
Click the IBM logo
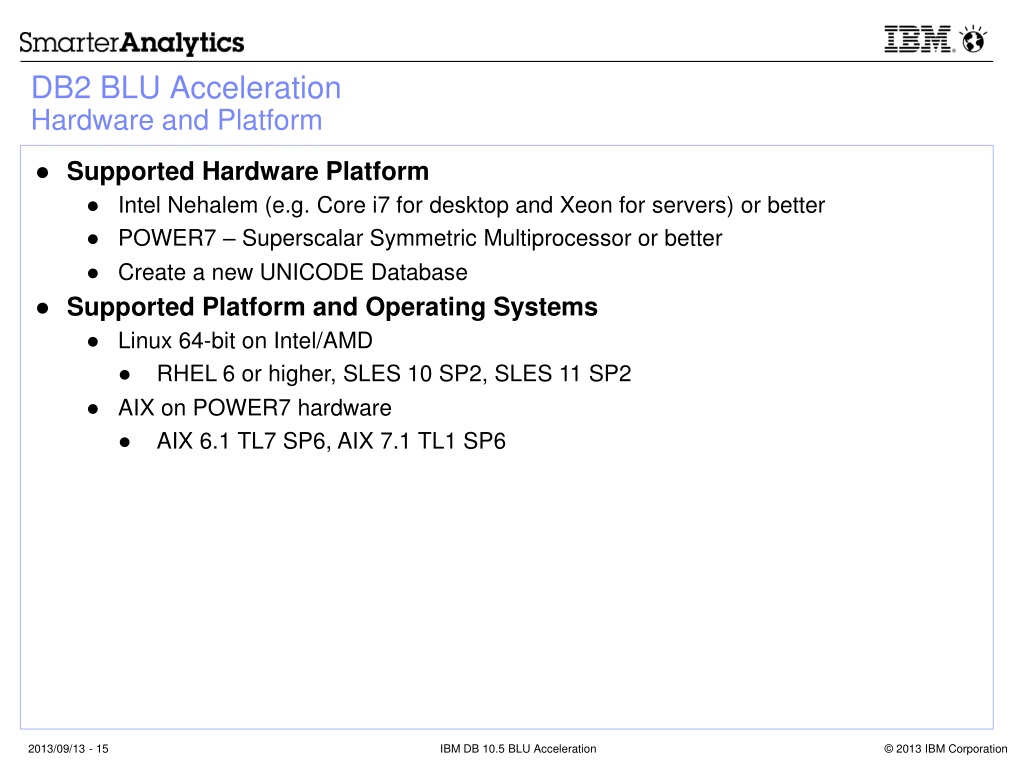tap(920, 39)
